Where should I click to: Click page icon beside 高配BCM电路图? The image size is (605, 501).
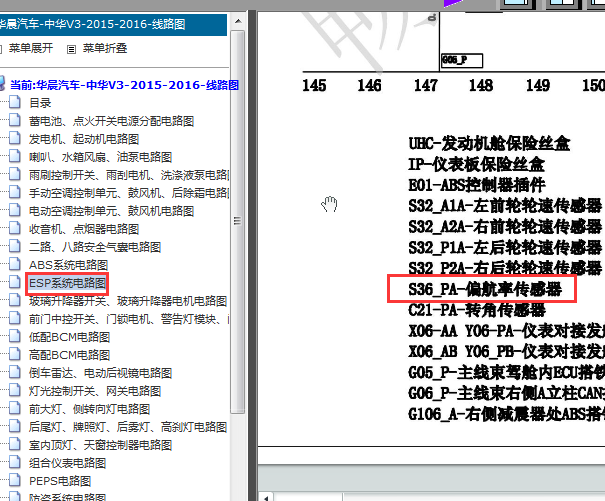click(x=15, y=354)
